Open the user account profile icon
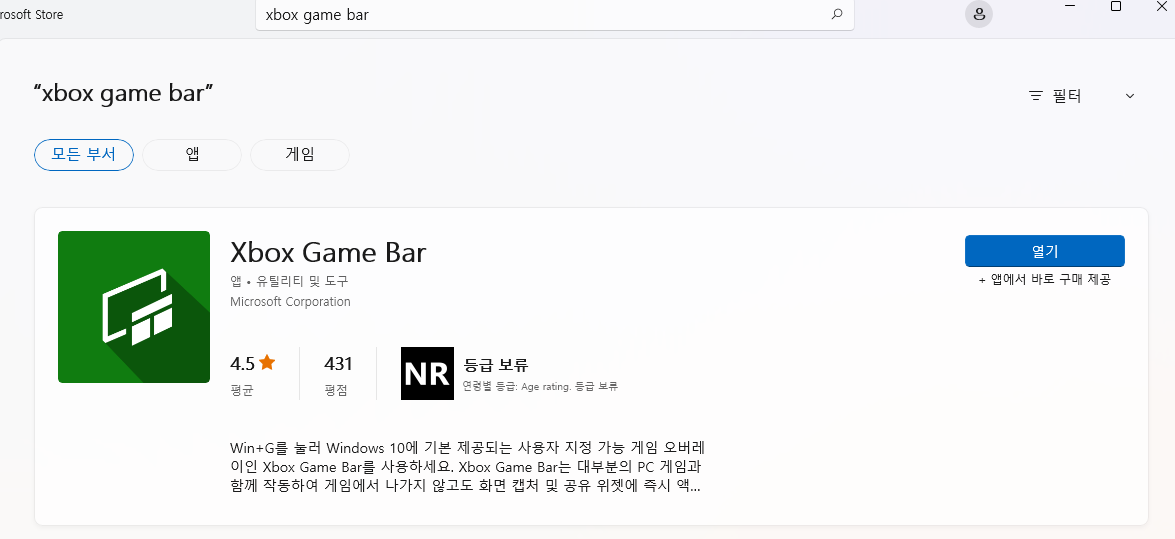Screen dimensions: 1175x539 click(979, 14)
